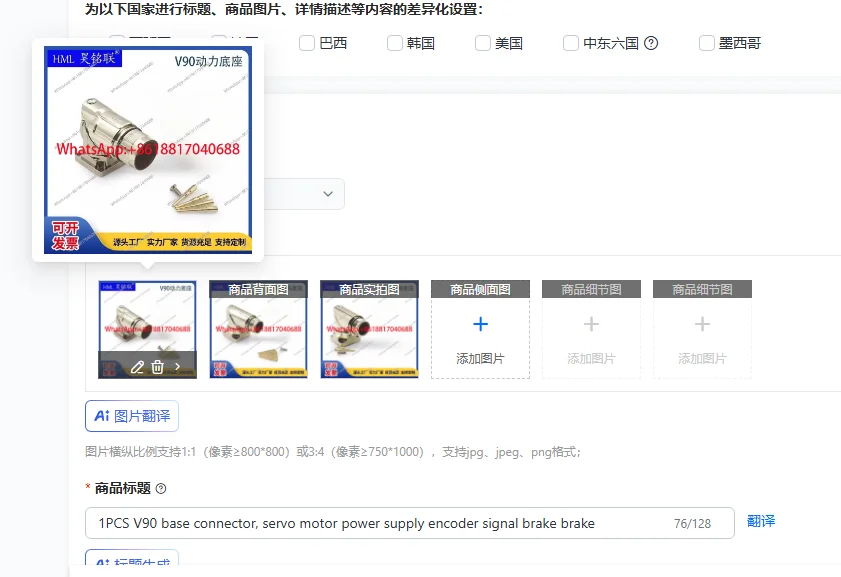The image size is (841, 577).
Task: Click the image ratio hint text line
Action: (333, 452)
